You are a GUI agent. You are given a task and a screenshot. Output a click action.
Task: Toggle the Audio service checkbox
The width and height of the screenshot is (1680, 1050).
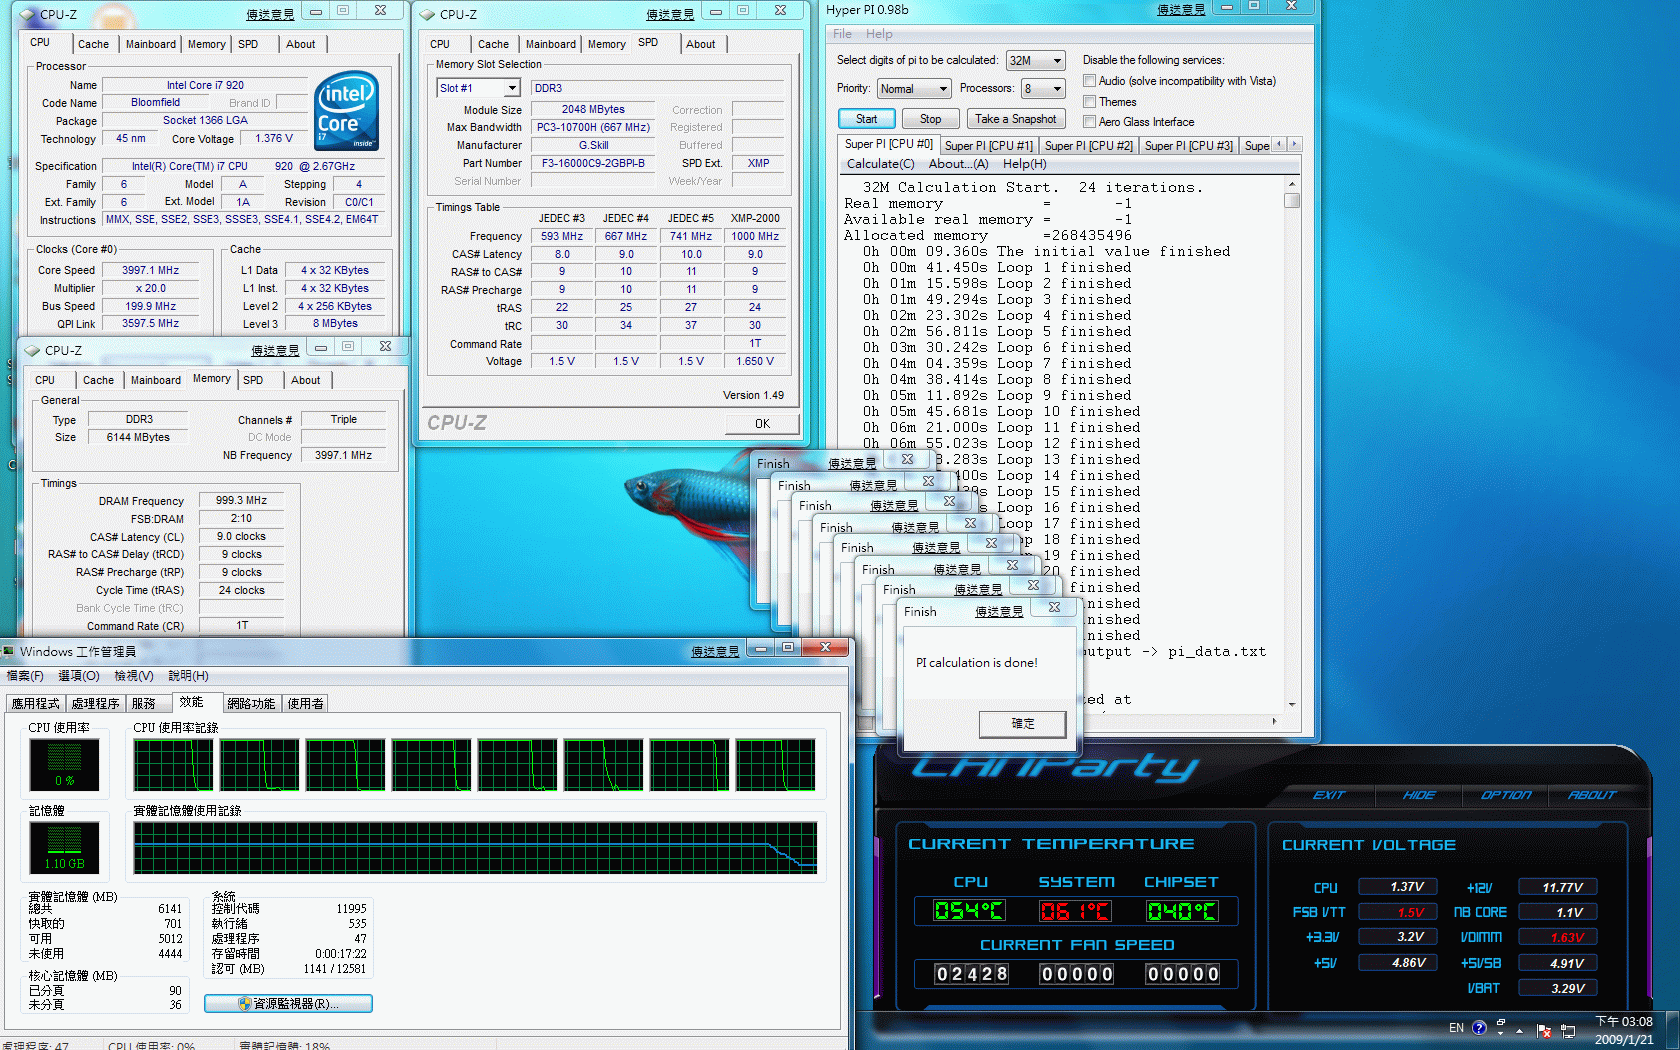pyautogui.click(x=1090, y=81)
